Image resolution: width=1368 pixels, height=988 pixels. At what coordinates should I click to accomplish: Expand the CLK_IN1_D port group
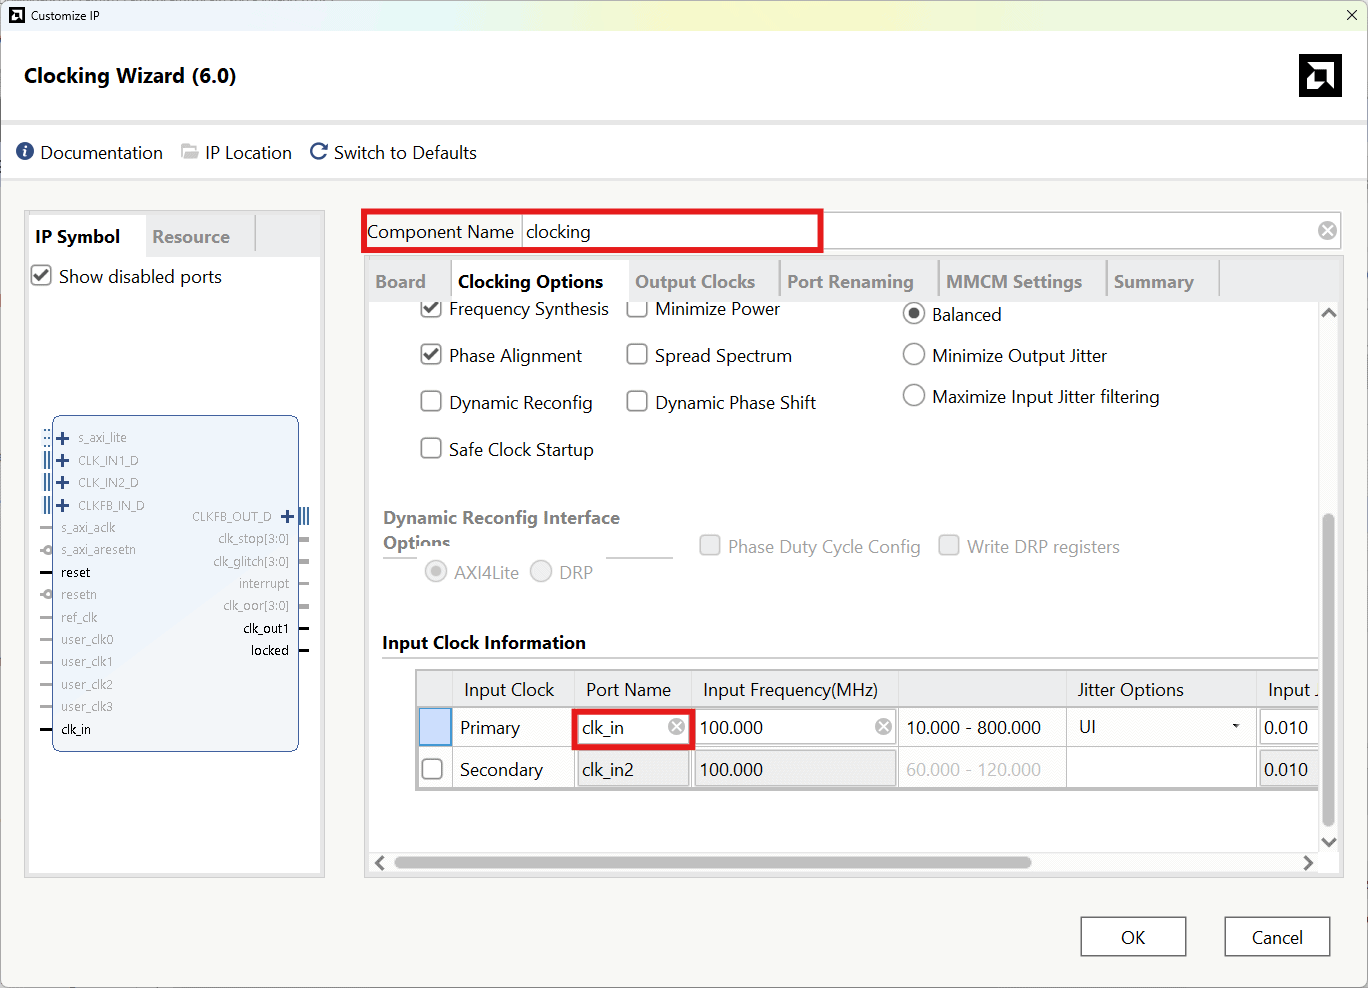tap(63, 461)
